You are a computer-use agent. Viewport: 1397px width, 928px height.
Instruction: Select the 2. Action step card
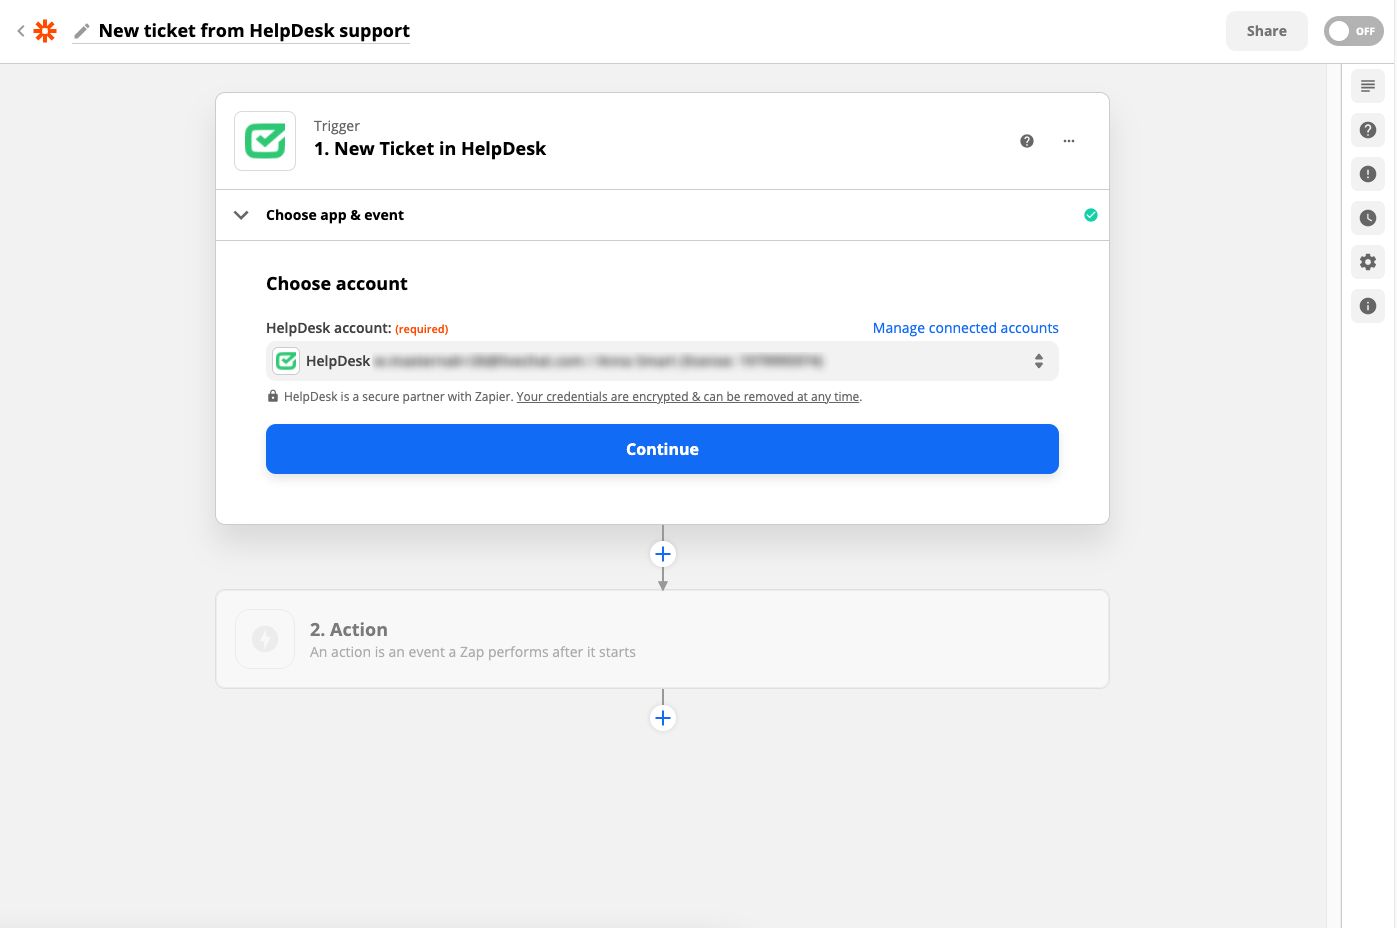pos(662,639)
